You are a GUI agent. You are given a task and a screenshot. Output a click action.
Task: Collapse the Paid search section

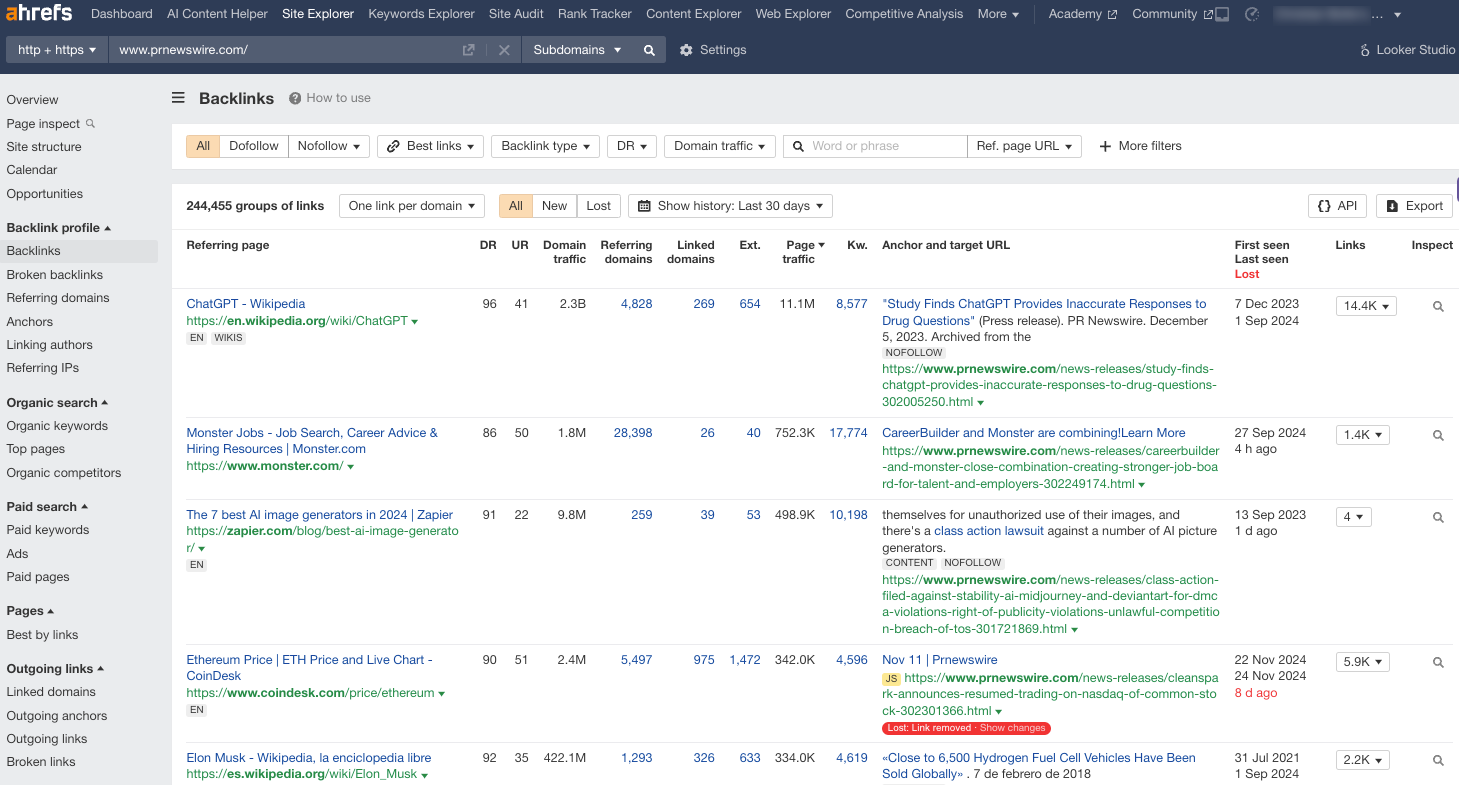[47, 507]
